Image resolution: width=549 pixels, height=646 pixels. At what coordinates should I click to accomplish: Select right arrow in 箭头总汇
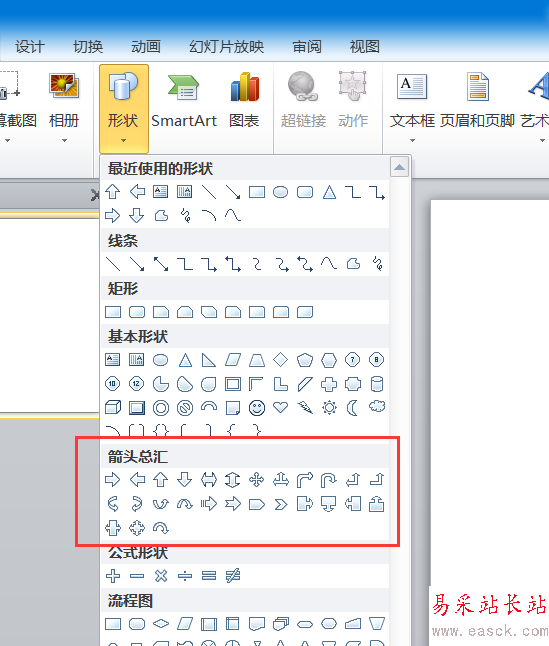[x=112, y=480]
